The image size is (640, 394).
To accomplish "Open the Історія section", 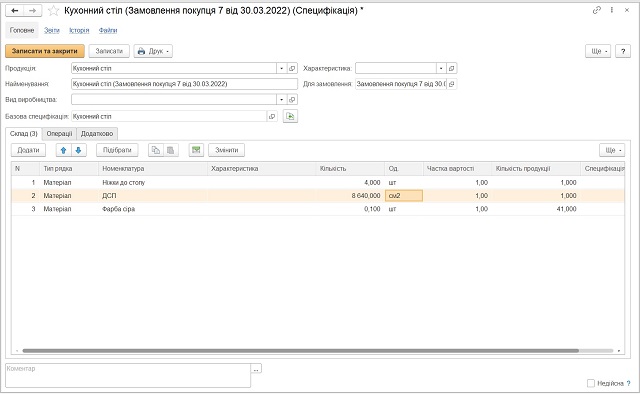I will click(79, 30).
